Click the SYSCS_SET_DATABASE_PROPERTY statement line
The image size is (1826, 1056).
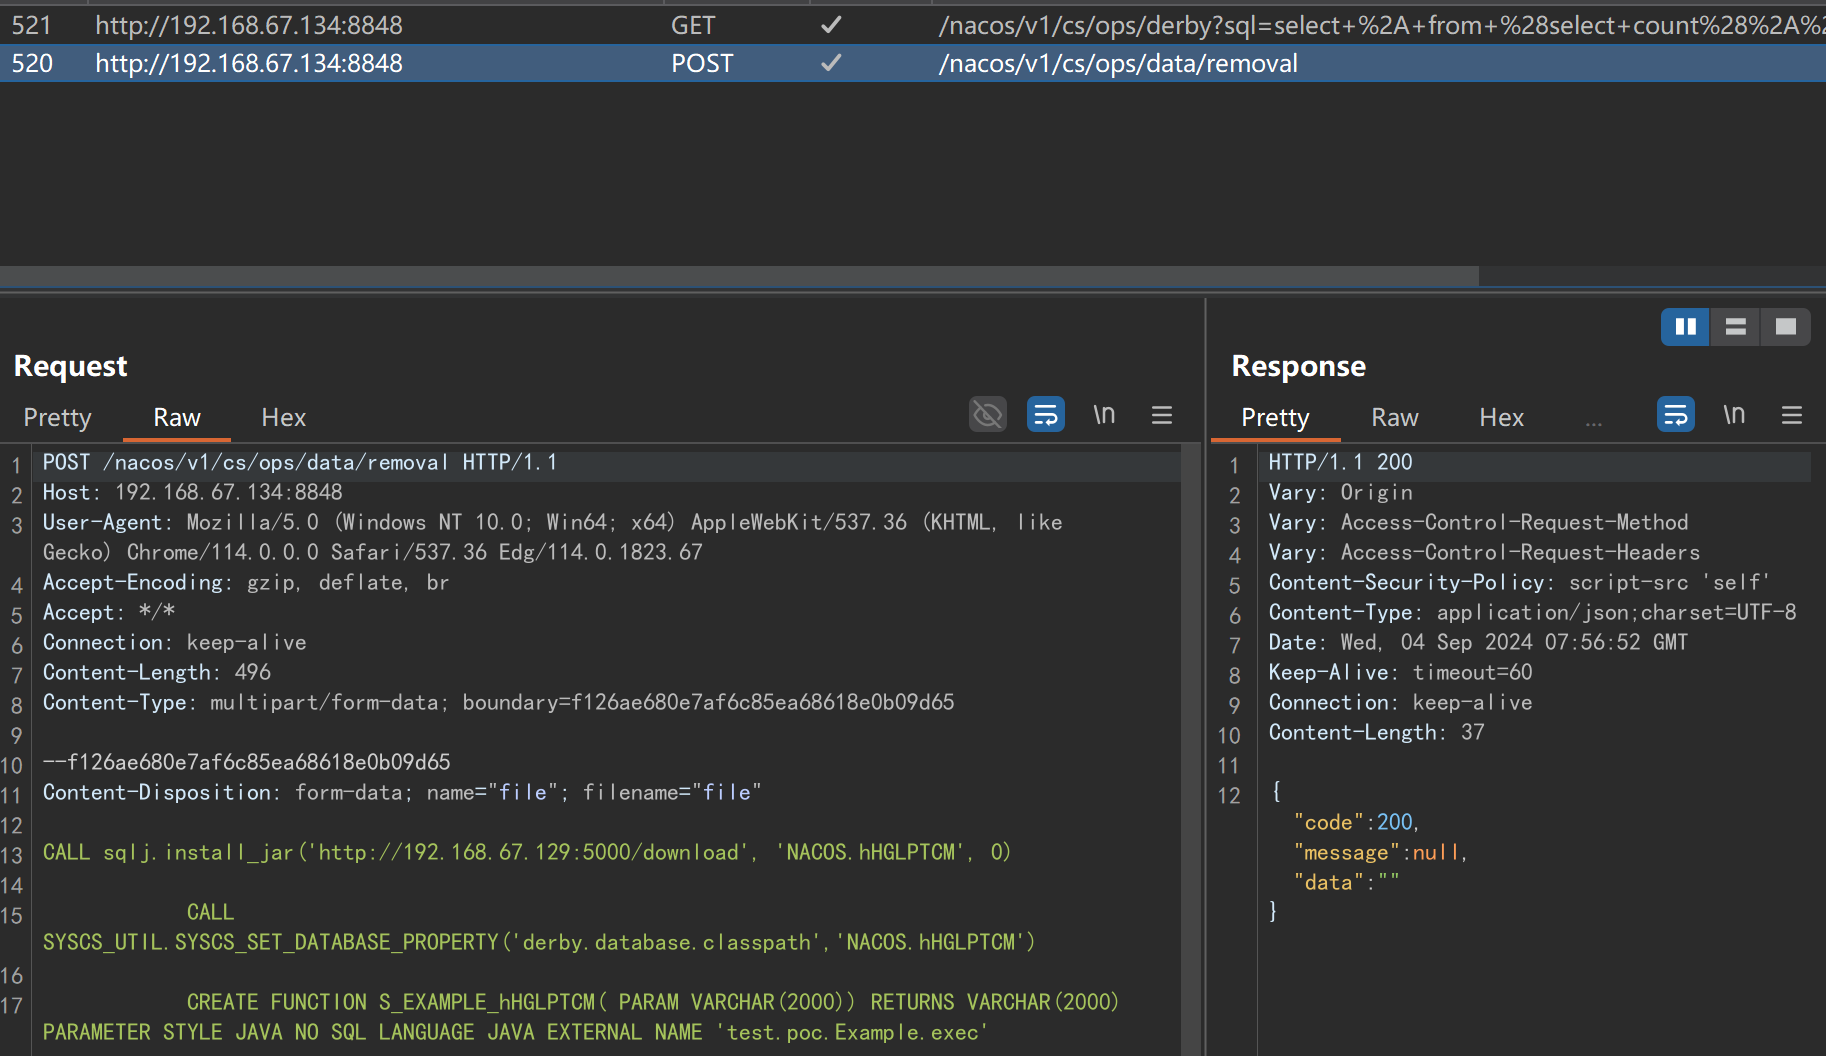click(539, 942)
